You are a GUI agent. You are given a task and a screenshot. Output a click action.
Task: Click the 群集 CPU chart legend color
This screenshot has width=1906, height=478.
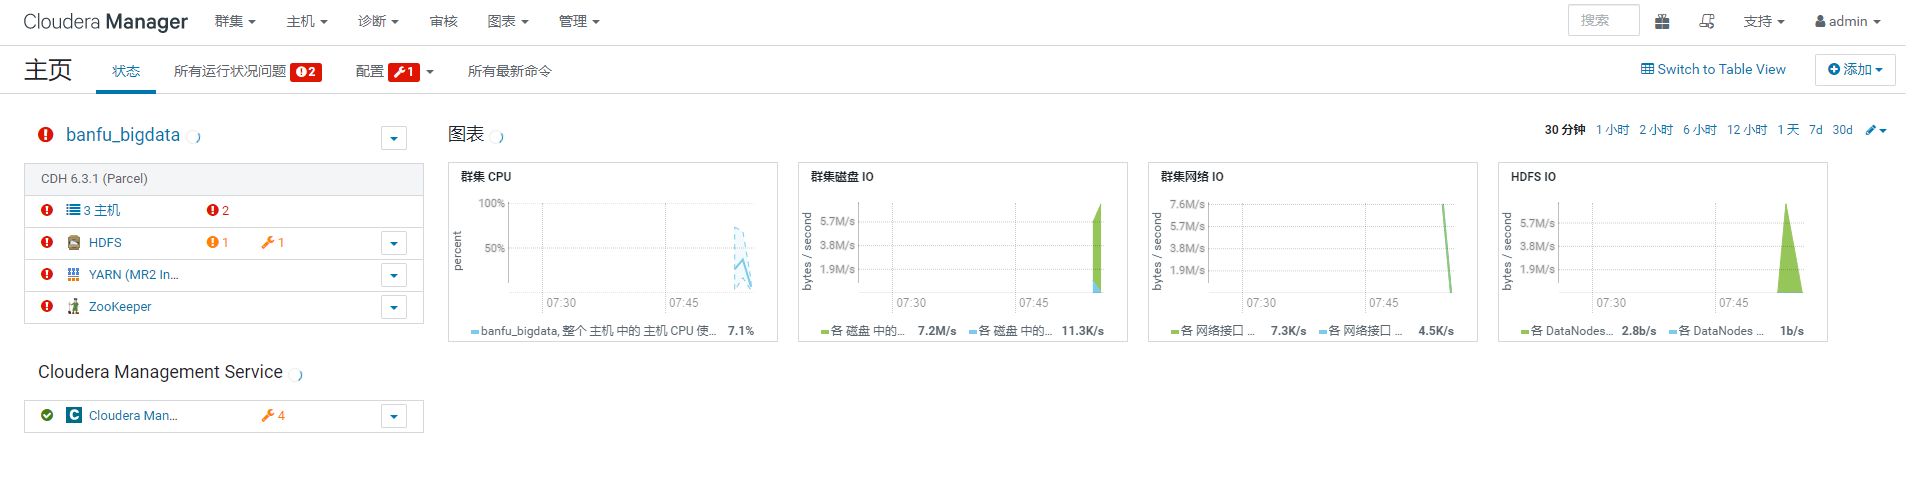tap(475, 331)
